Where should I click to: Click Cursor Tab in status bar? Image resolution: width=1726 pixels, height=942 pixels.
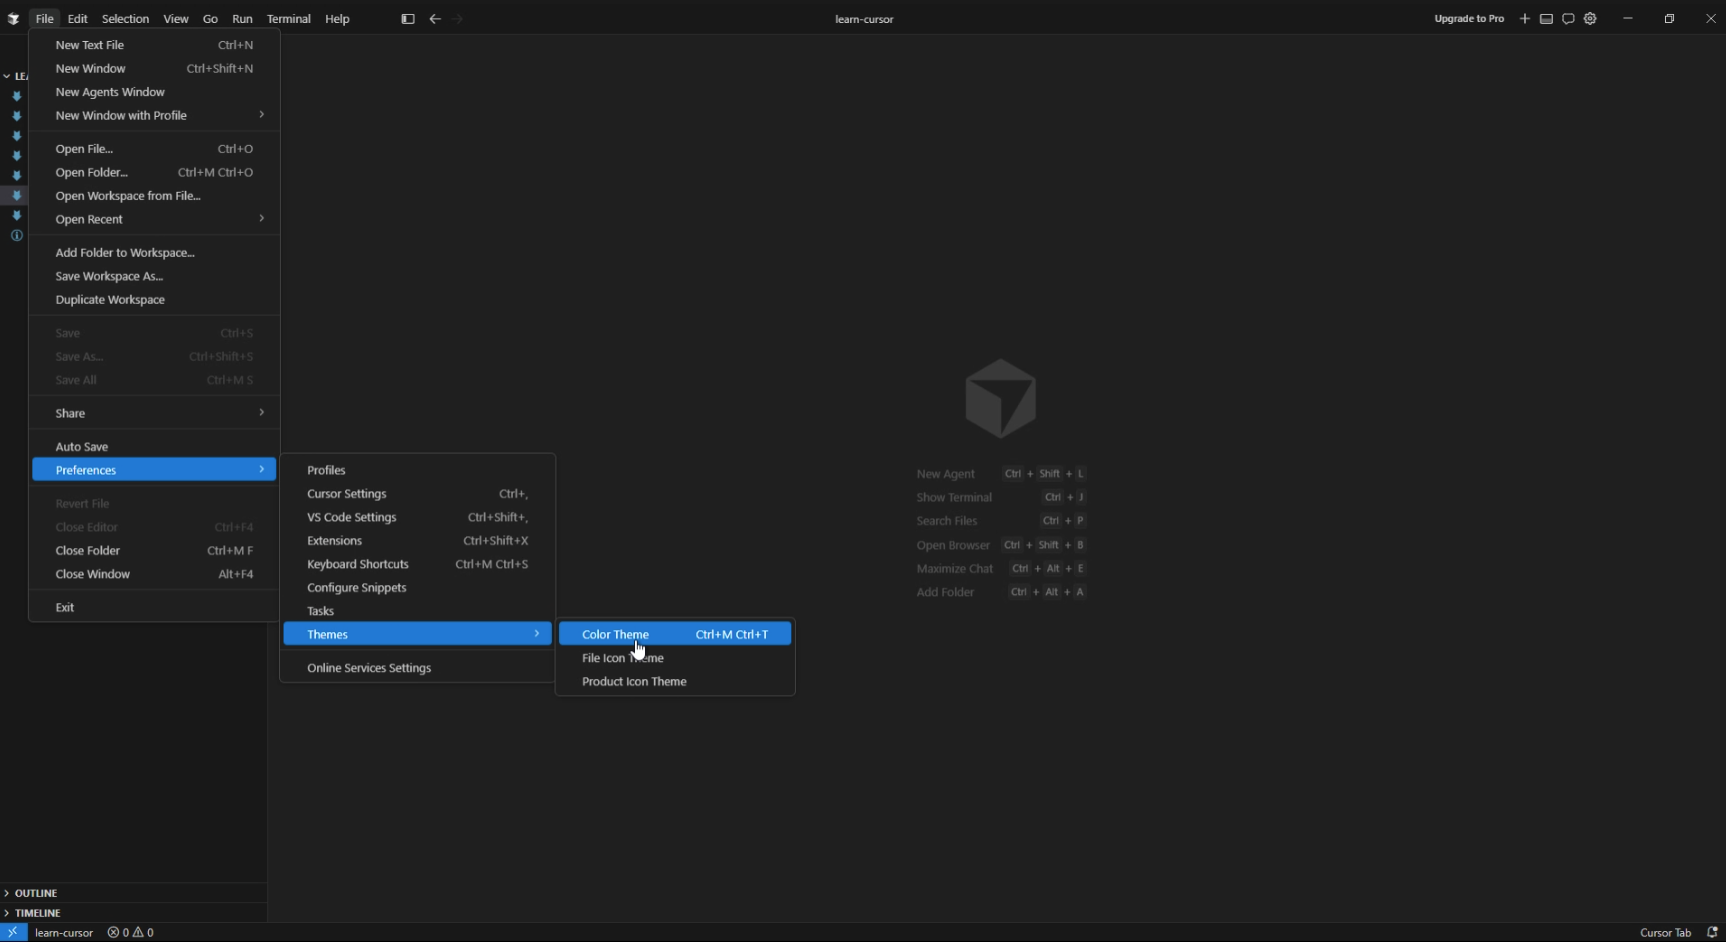click(x=1665, y=932)
